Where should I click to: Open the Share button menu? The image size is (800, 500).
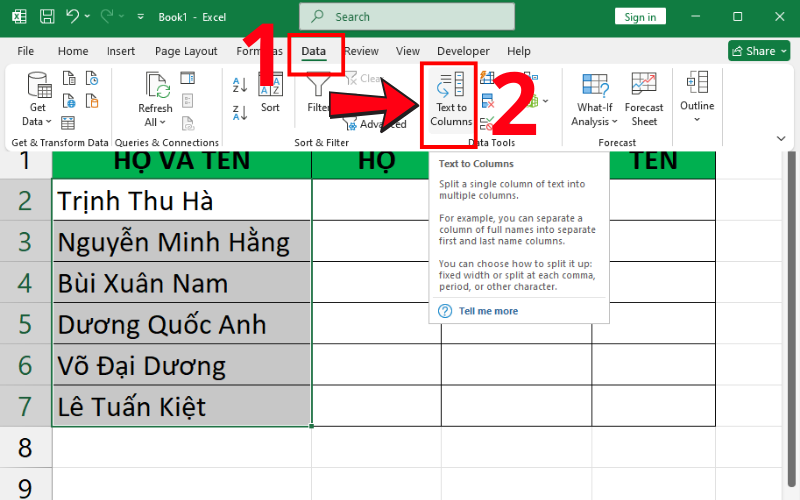click(759, 51)
